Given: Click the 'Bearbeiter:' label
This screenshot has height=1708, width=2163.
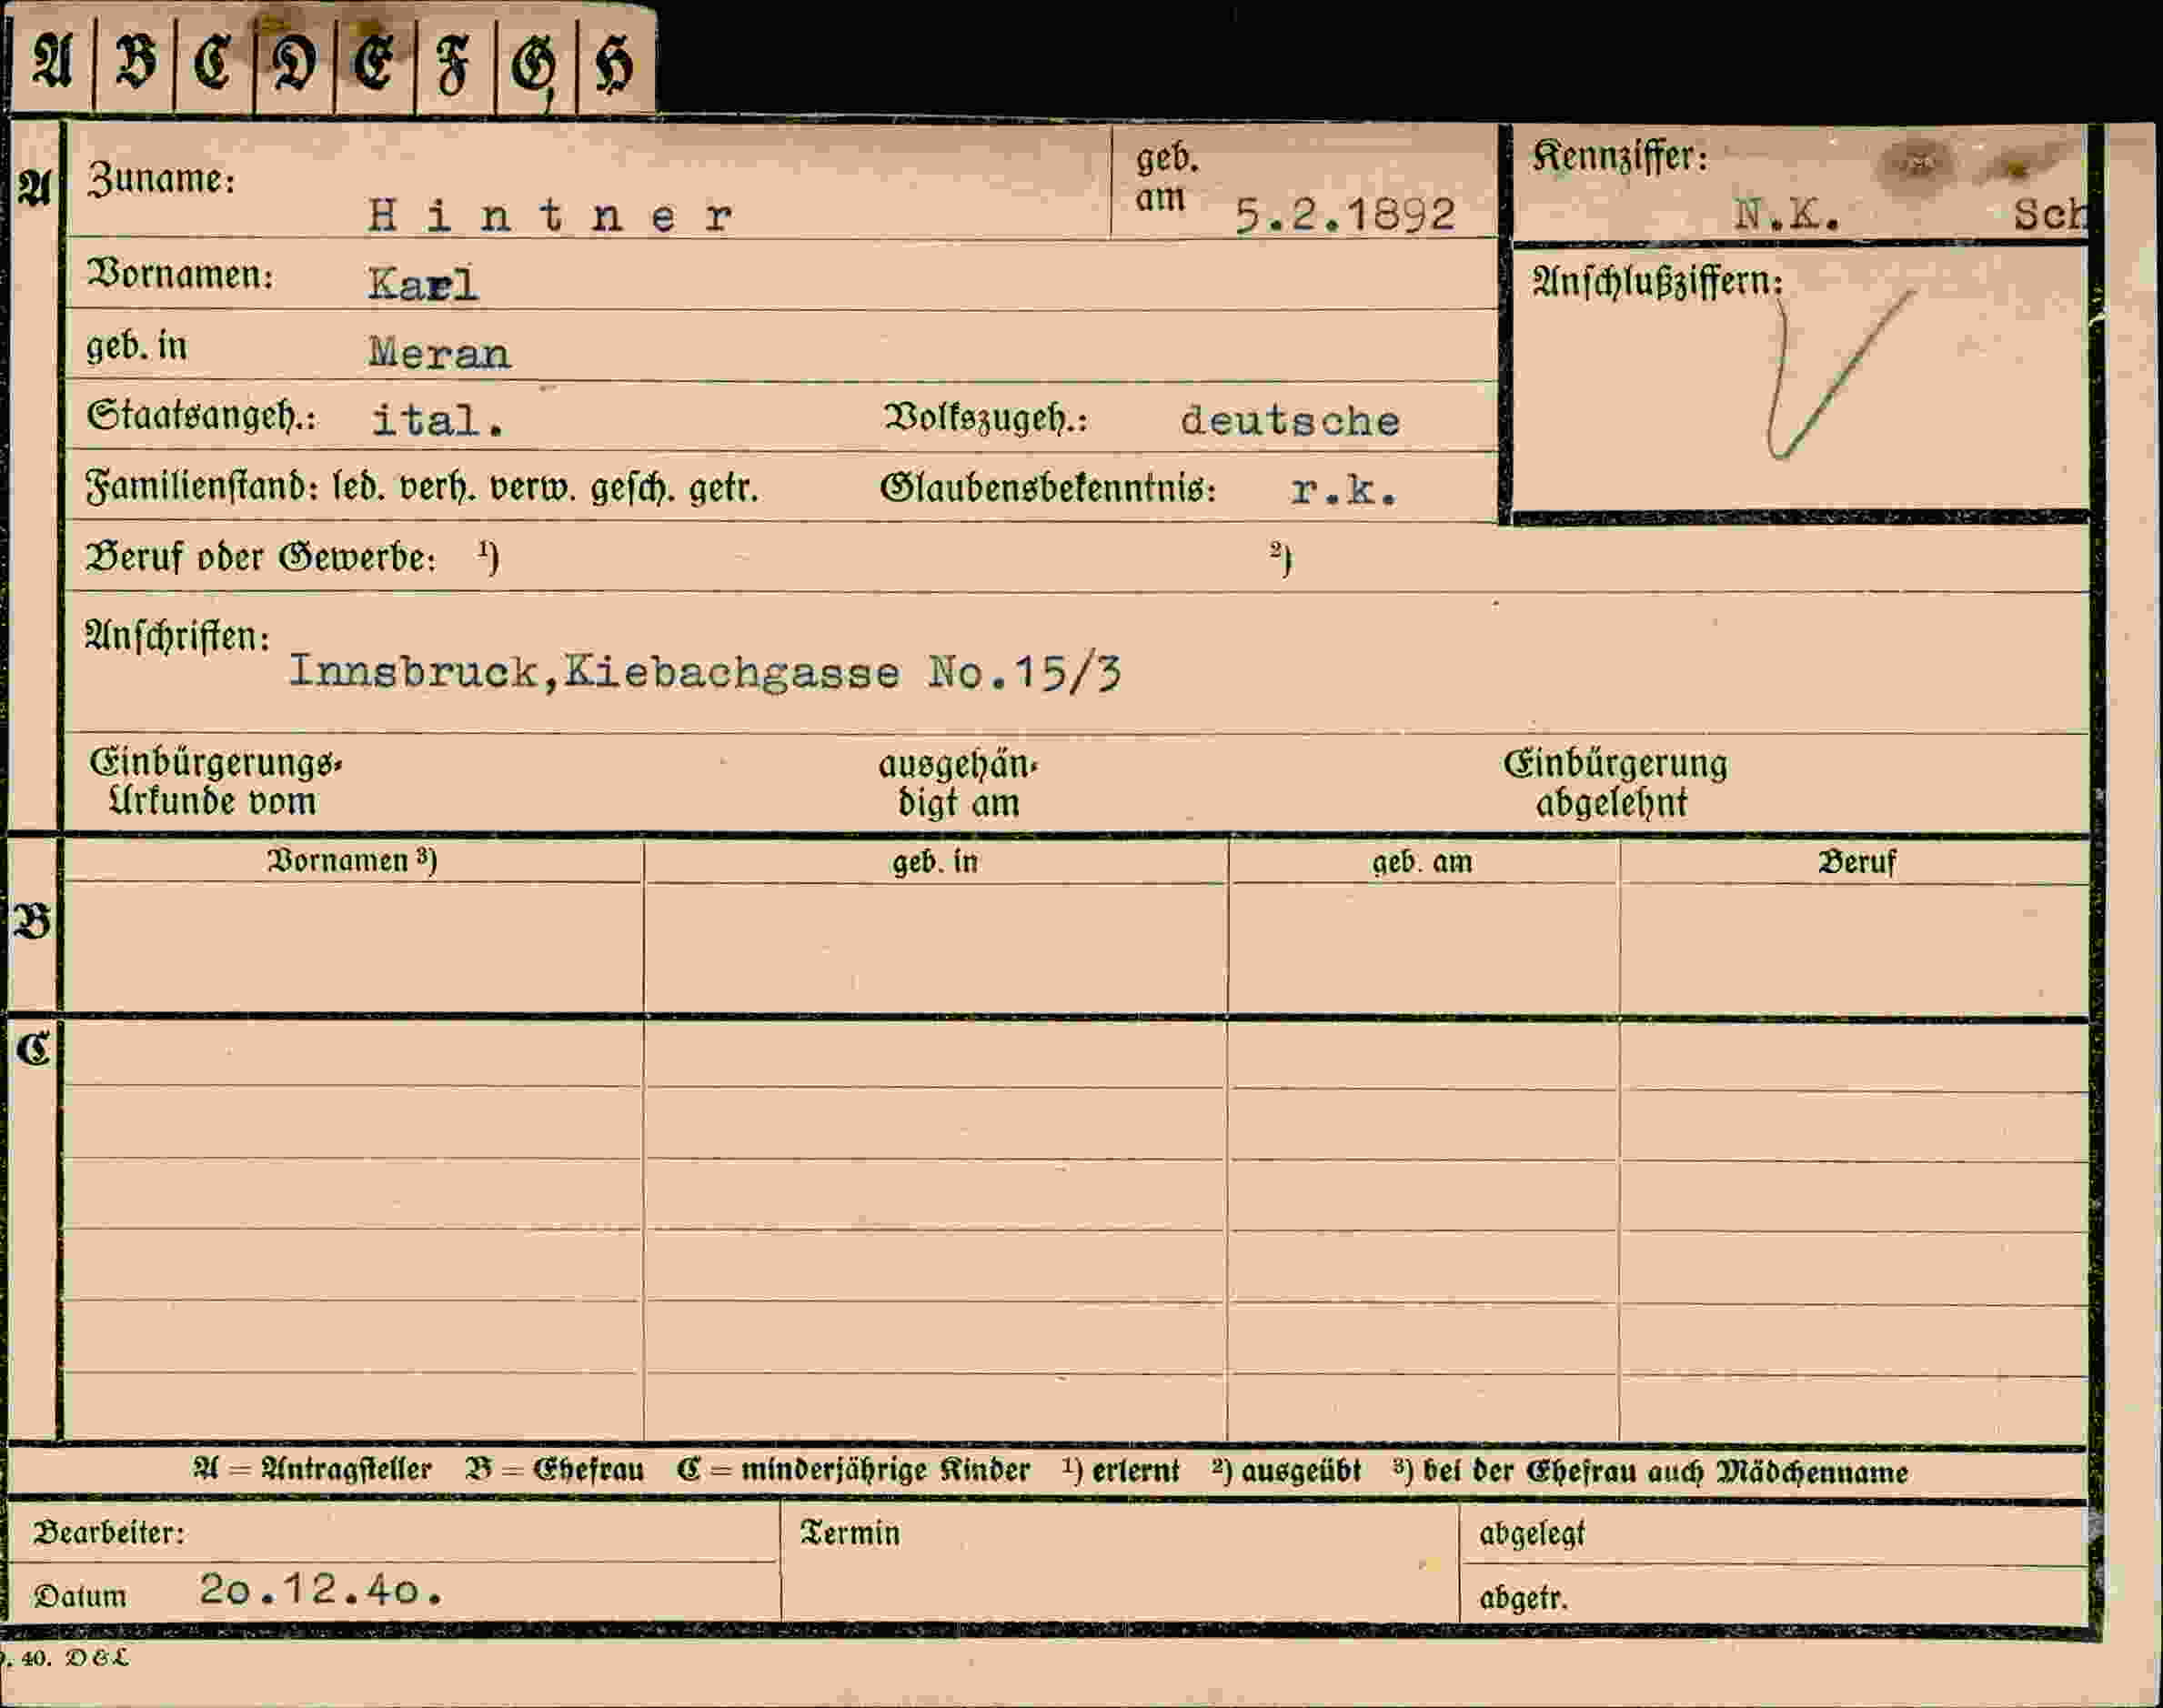Looking at the screenshot, I should (x=109, y=1533).
